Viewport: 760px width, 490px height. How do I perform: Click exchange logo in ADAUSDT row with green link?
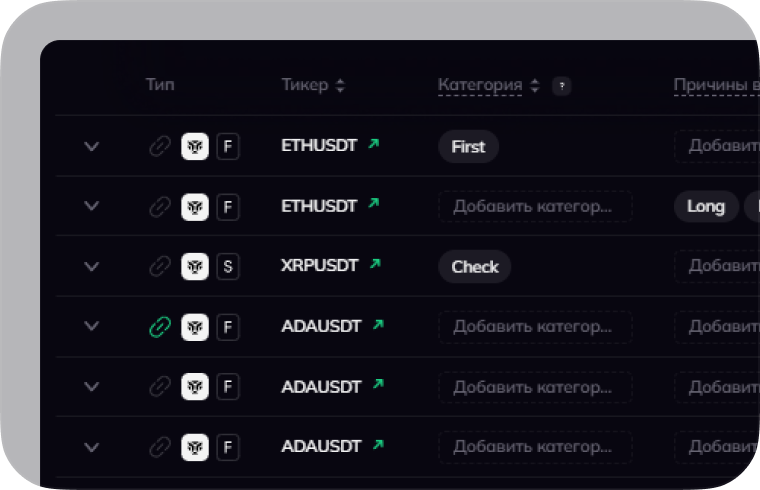click(x=195, y=326)
